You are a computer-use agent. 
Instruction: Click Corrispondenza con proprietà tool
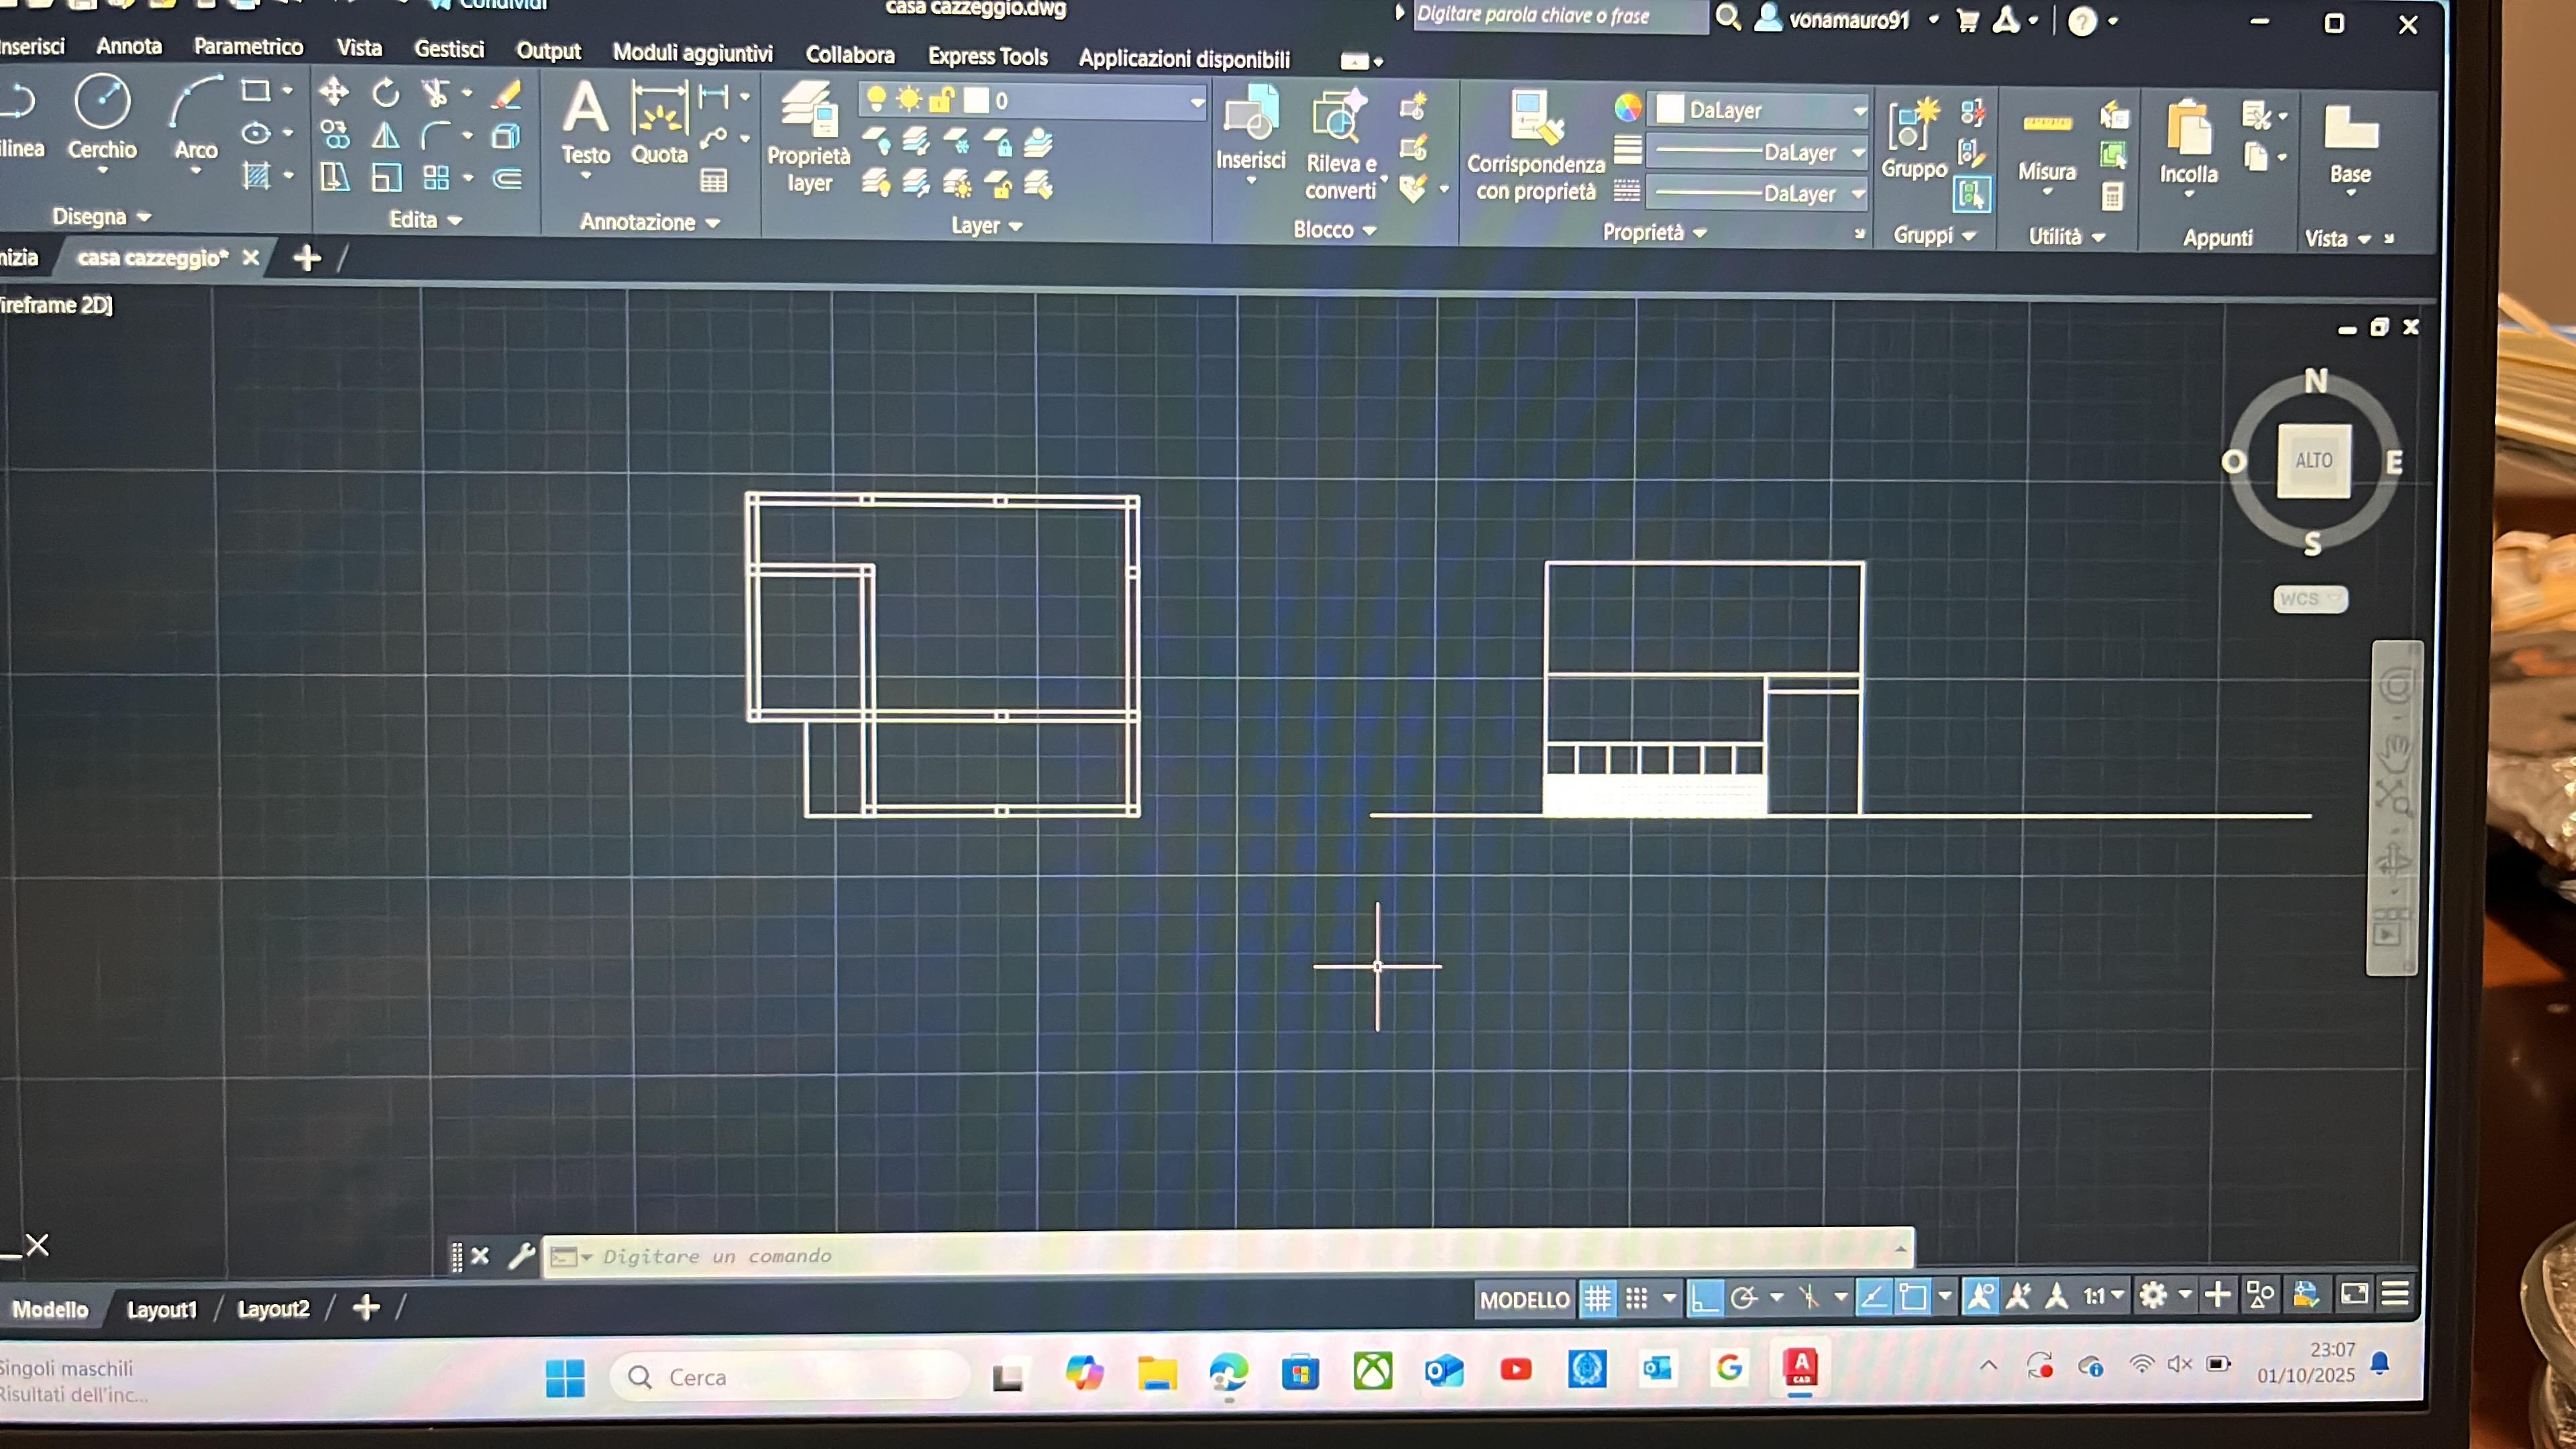click(x=1535, y=146)
